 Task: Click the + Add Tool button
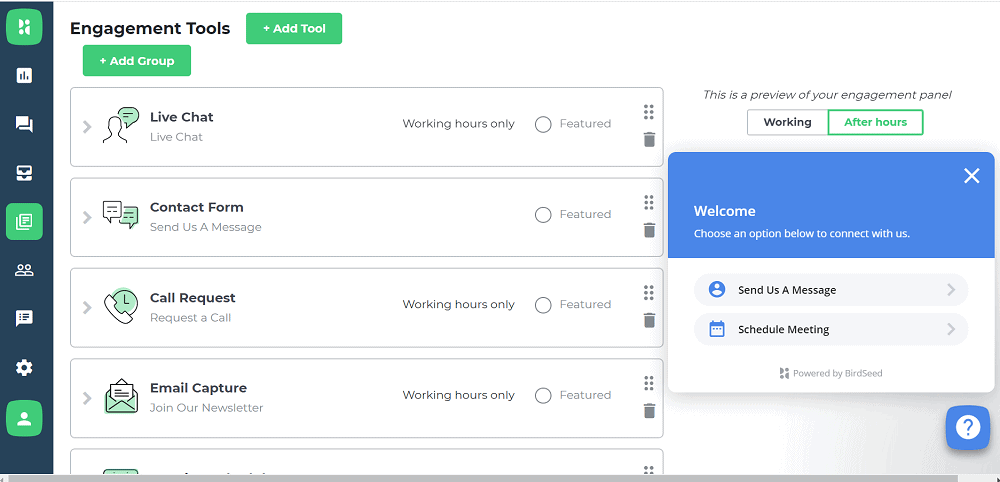pos(294,29)
